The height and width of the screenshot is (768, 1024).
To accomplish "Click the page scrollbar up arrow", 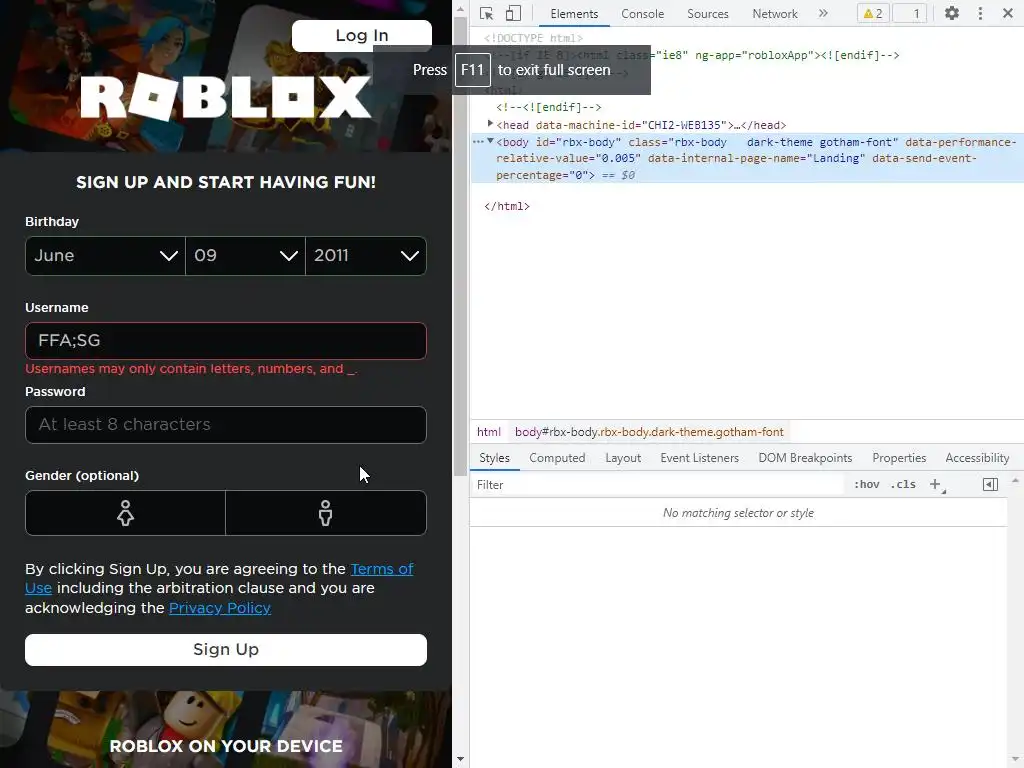I will pyautogui.click(x=460, y=9).
